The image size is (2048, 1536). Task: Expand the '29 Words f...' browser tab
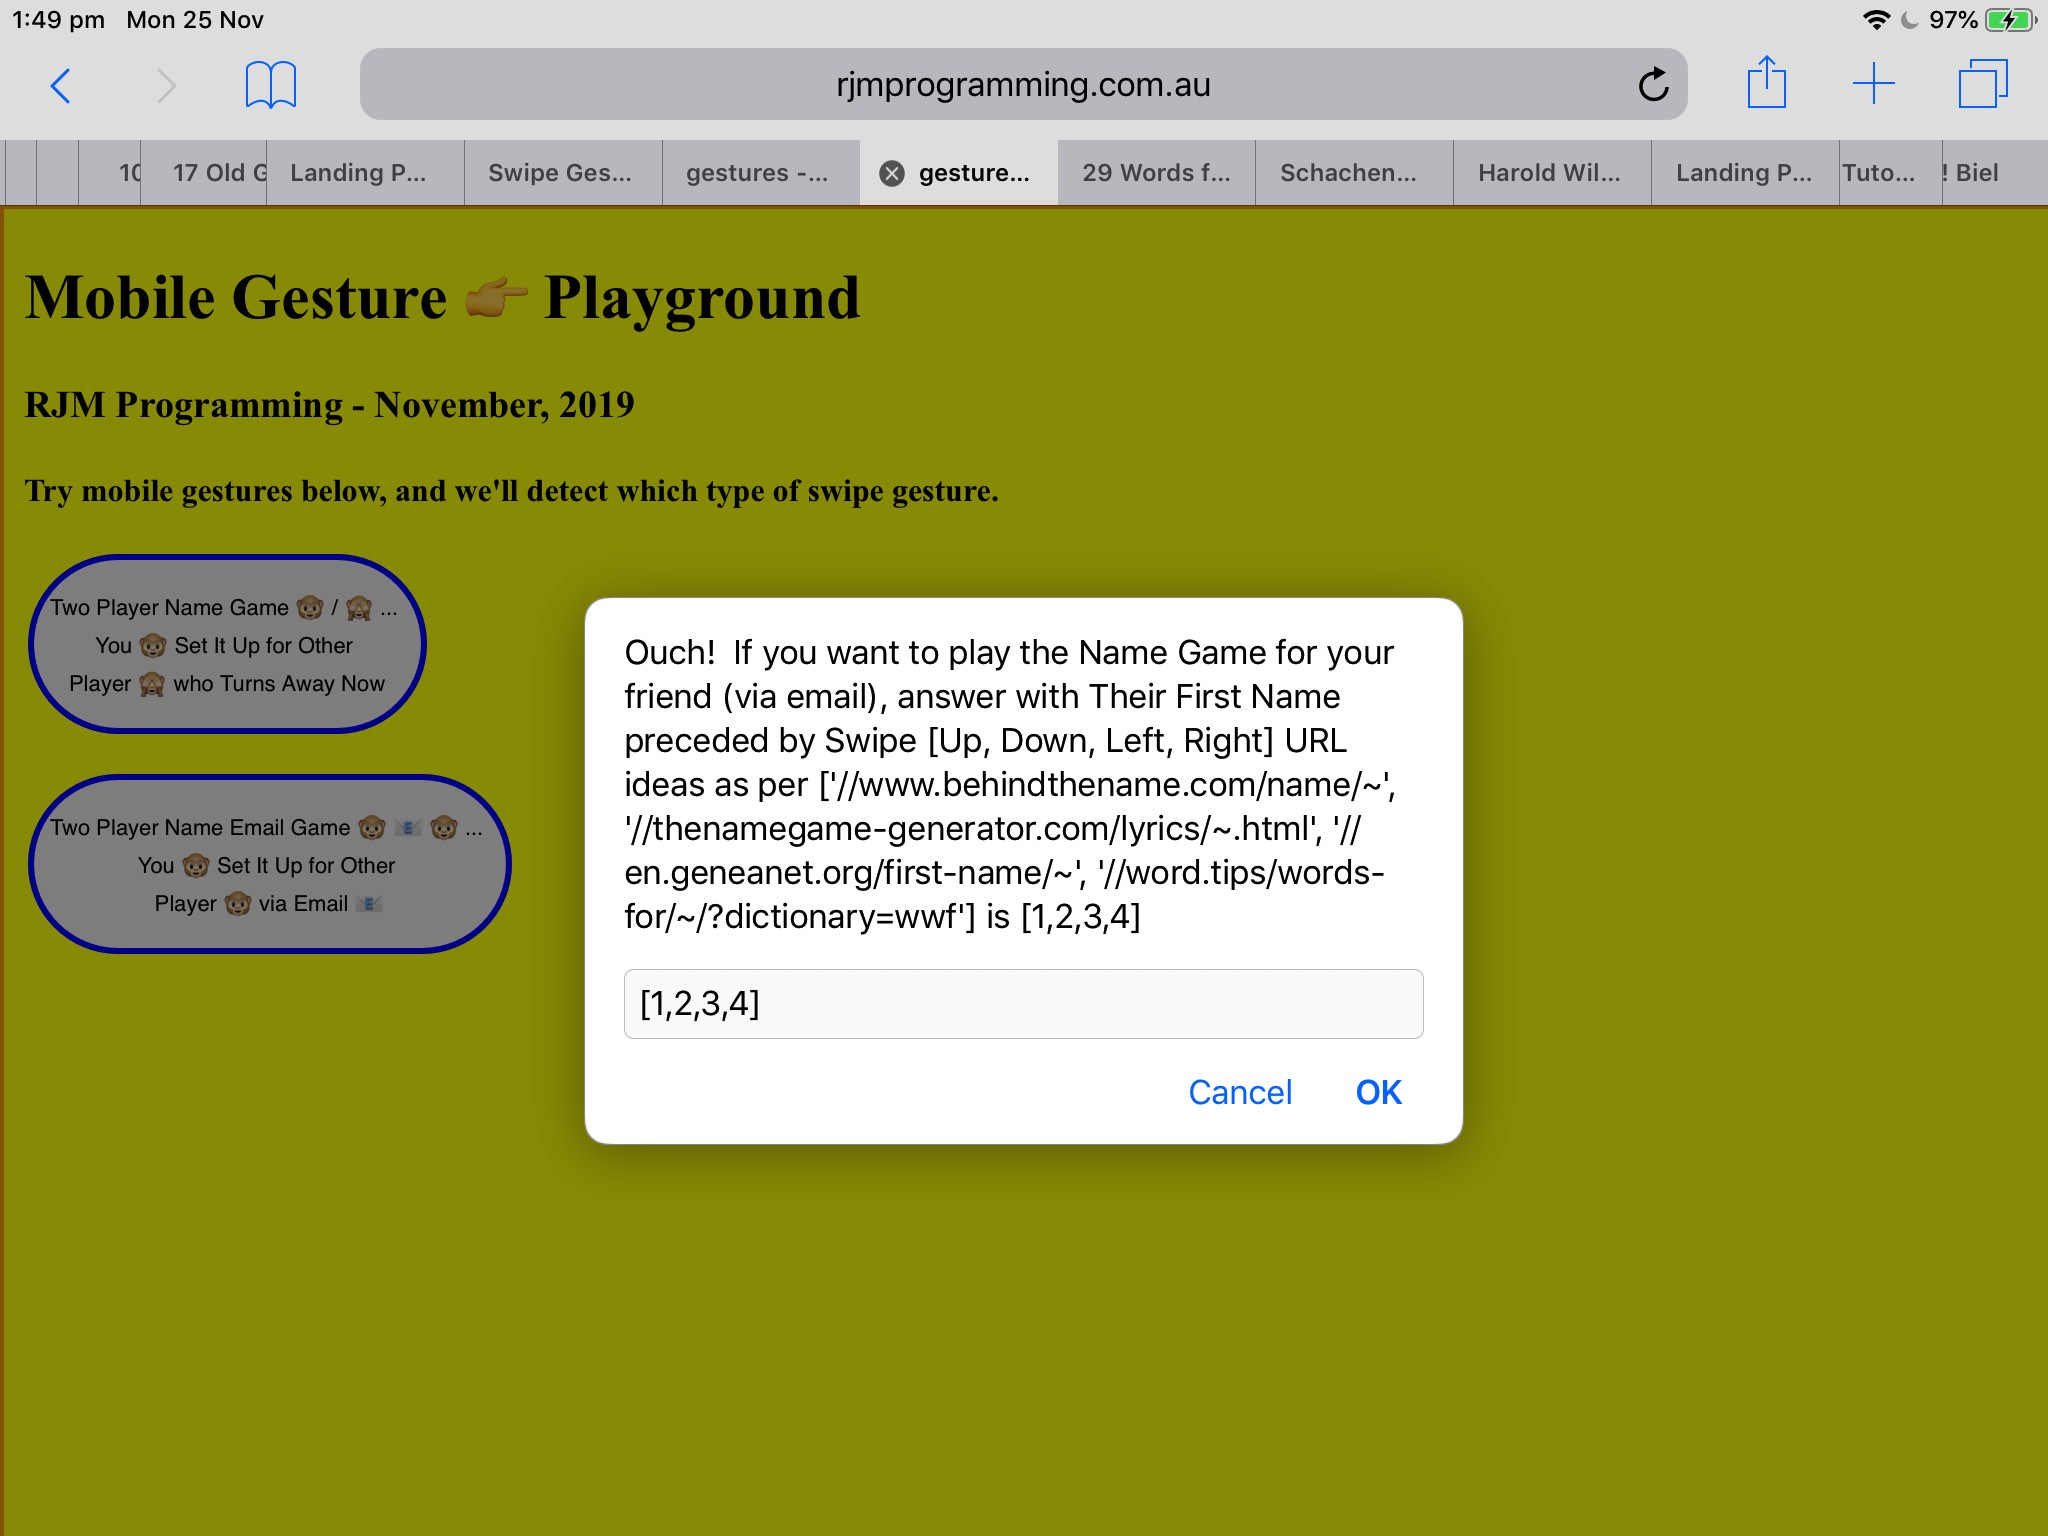click(1156, 171)
